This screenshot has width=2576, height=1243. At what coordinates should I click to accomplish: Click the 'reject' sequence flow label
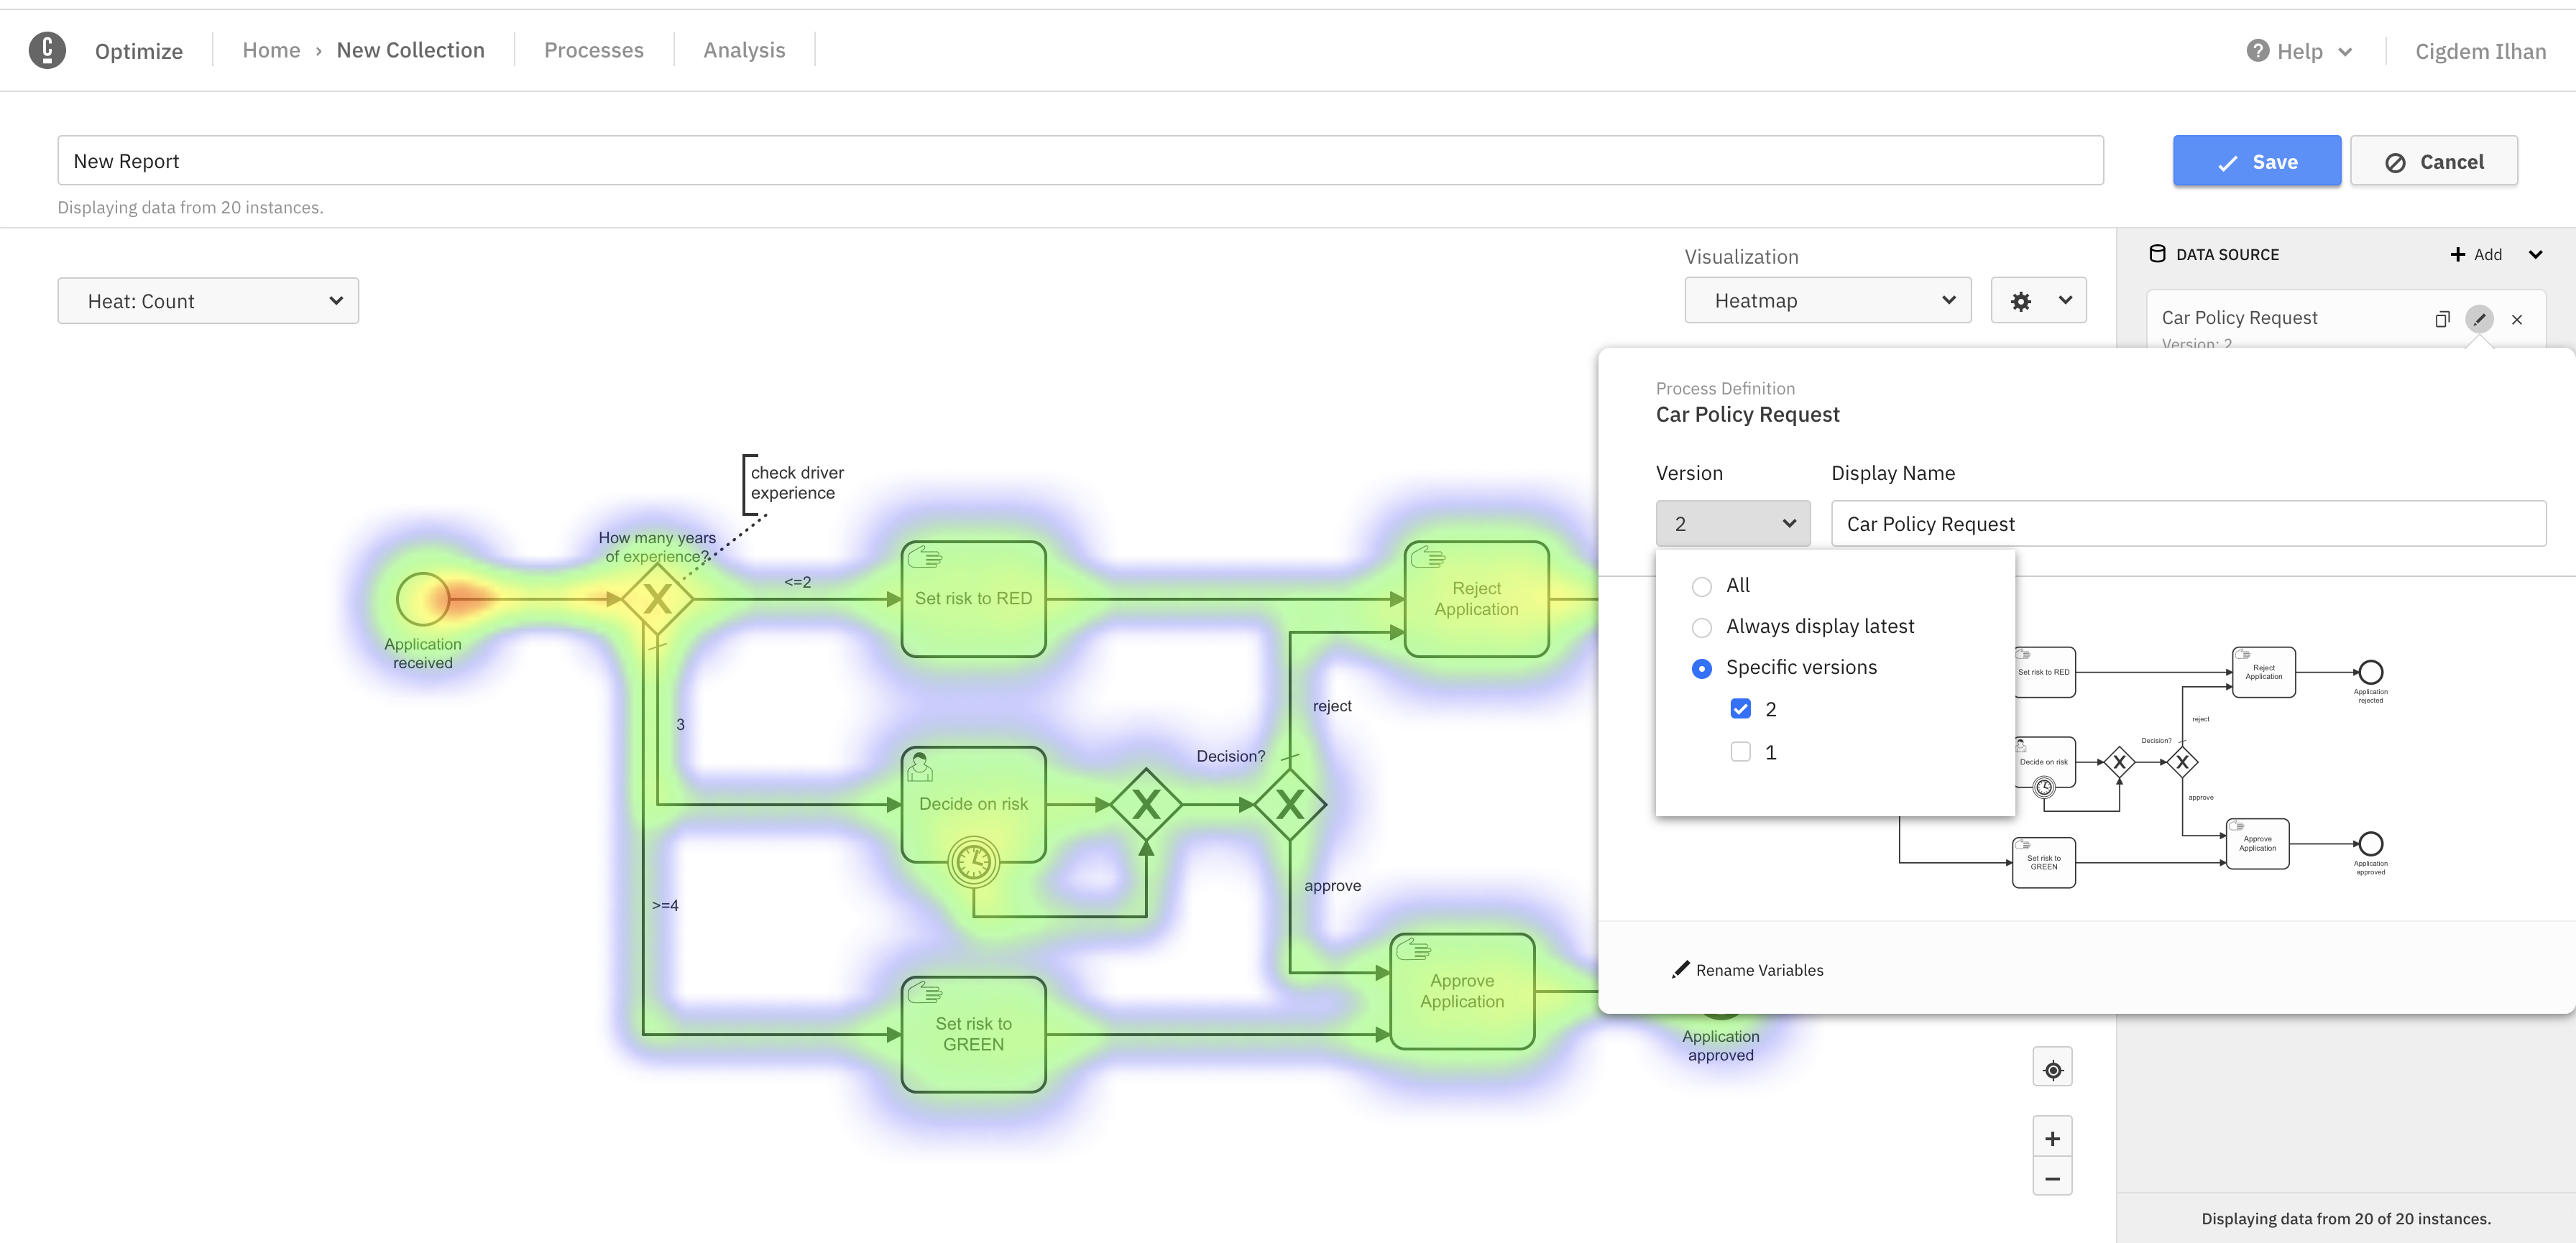pyautogui.click(x=1331, y=706)
